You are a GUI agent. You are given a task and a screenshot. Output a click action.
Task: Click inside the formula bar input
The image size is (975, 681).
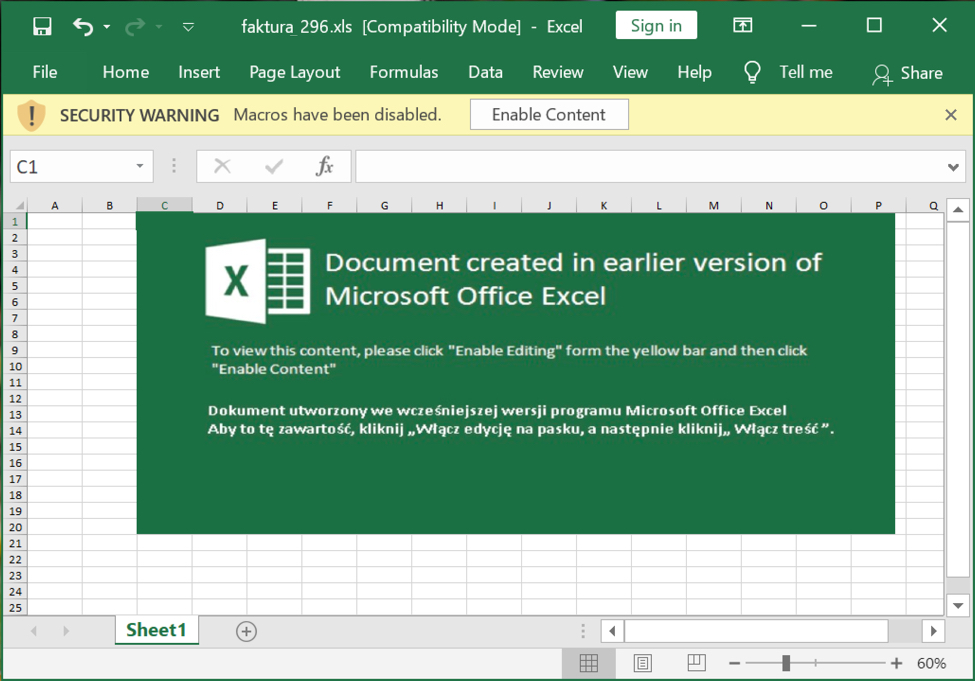[650, 167]
